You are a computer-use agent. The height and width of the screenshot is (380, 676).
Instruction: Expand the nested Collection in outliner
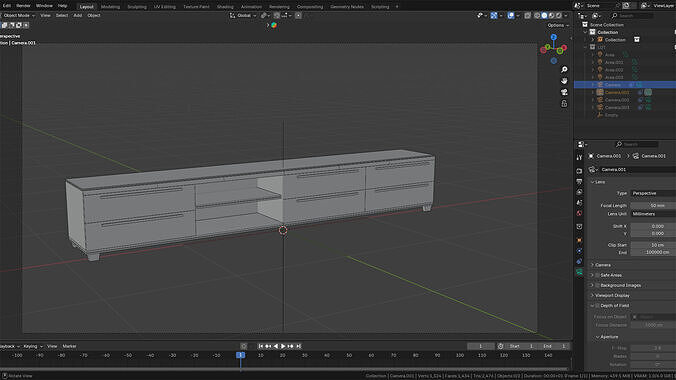point(593,40)
